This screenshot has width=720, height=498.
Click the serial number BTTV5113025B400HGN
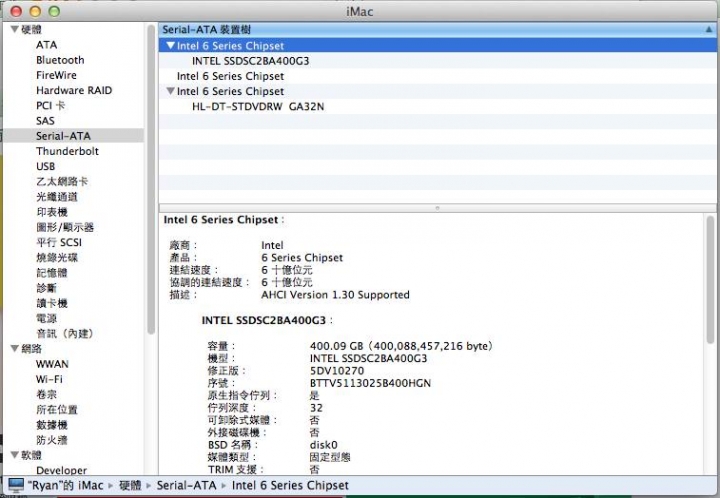click(370, 383)
